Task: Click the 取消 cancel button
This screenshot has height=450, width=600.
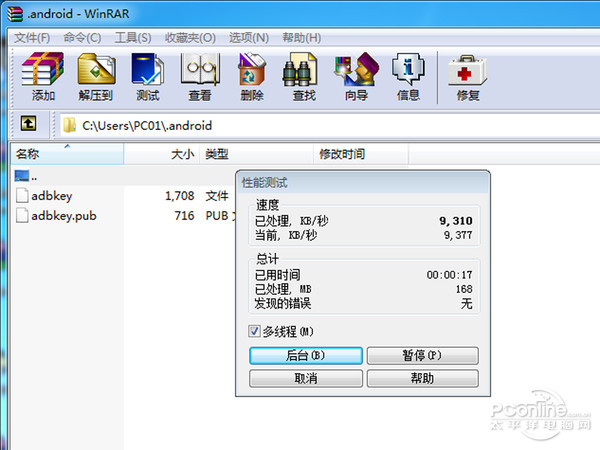Action: (306, 378)
